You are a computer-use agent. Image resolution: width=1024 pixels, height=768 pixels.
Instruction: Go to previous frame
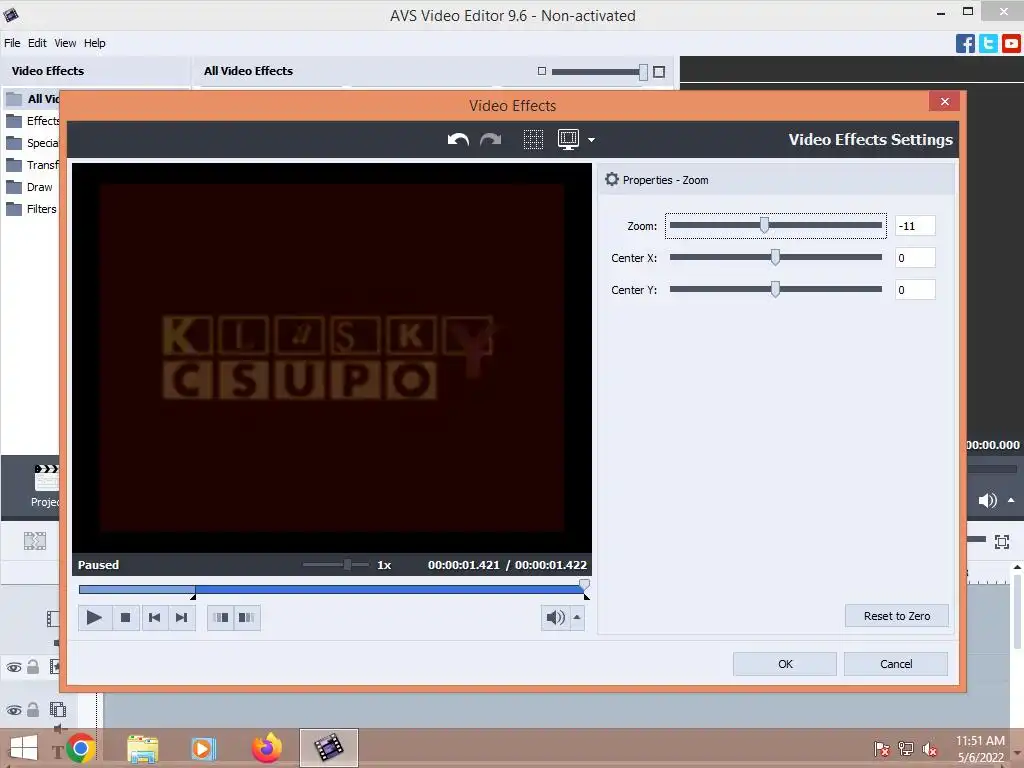click(x=155, y=618)
